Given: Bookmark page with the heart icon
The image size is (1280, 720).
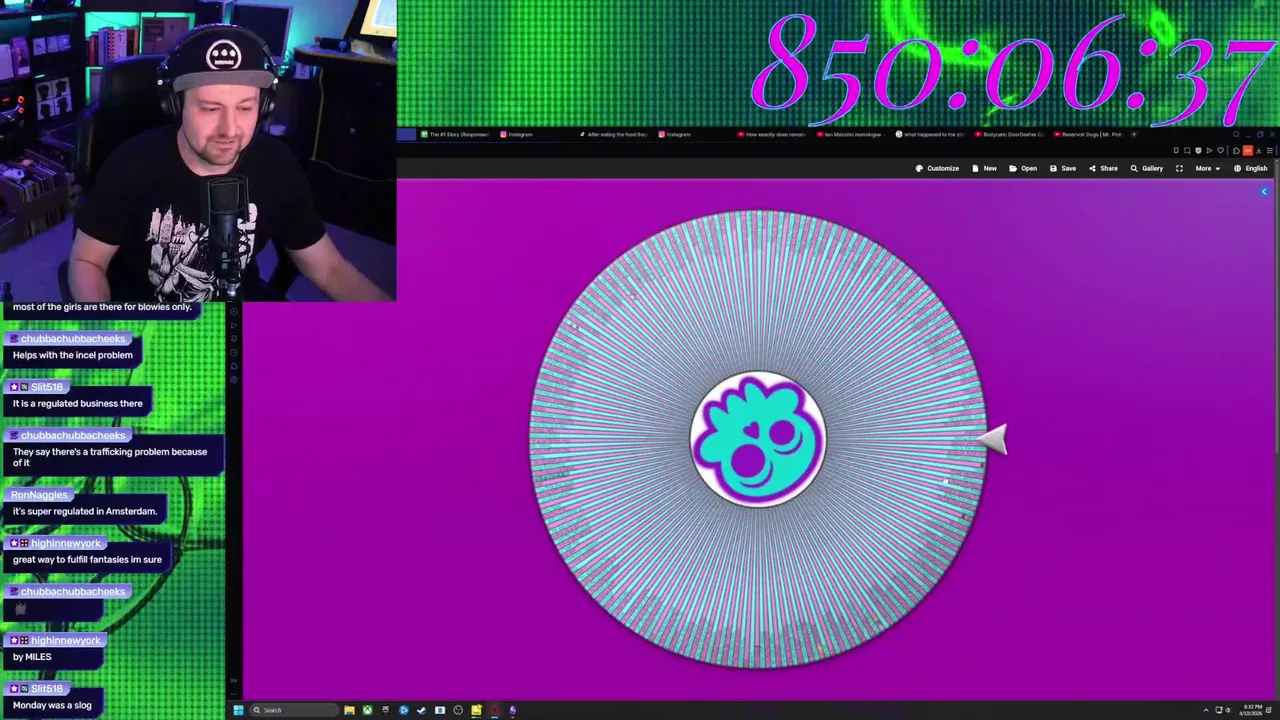Looking at the screenshot, I should click(1220, 150).
